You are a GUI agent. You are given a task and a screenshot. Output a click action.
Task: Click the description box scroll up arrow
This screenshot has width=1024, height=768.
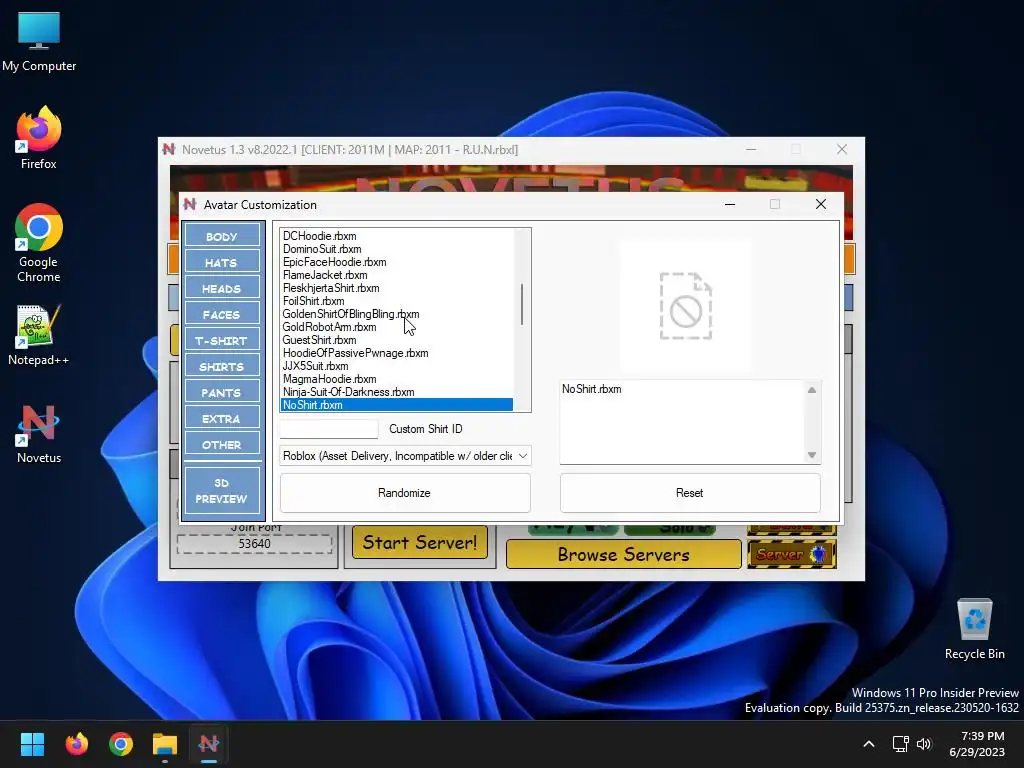coord(812,390)
